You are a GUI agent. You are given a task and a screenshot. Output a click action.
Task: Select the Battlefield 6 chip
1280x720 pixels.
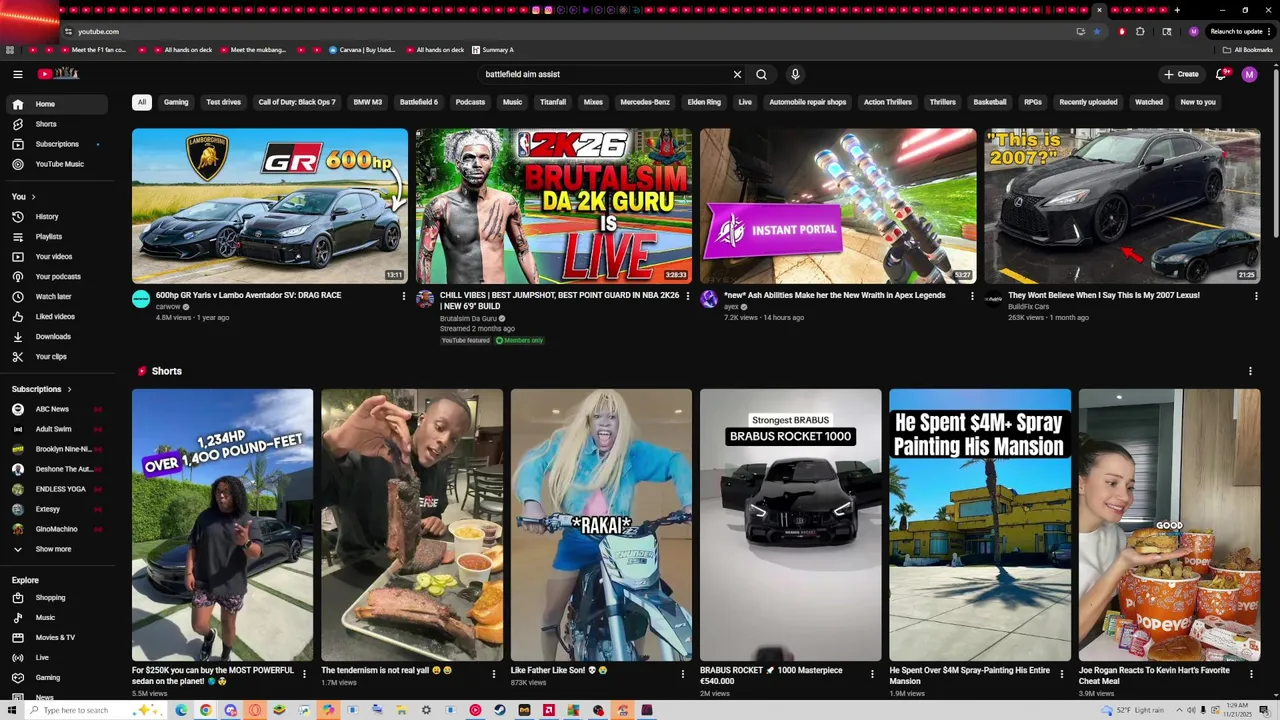[x=419, y=102]
